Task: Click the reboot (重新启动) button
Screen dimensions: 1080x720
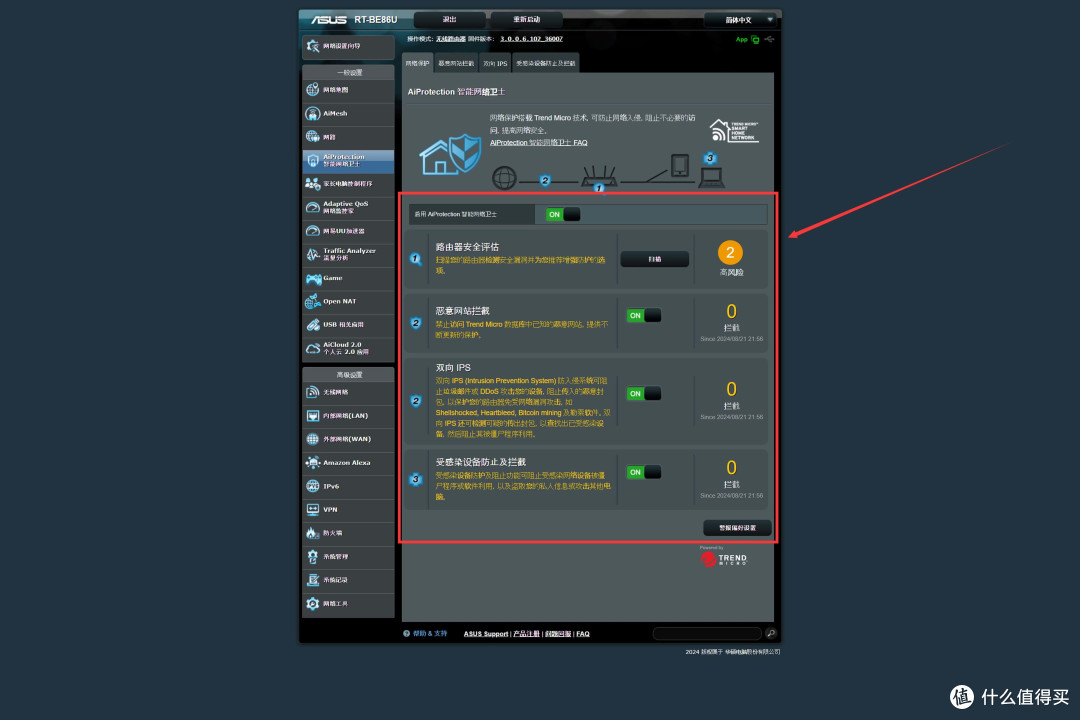Action: point(526,19)
